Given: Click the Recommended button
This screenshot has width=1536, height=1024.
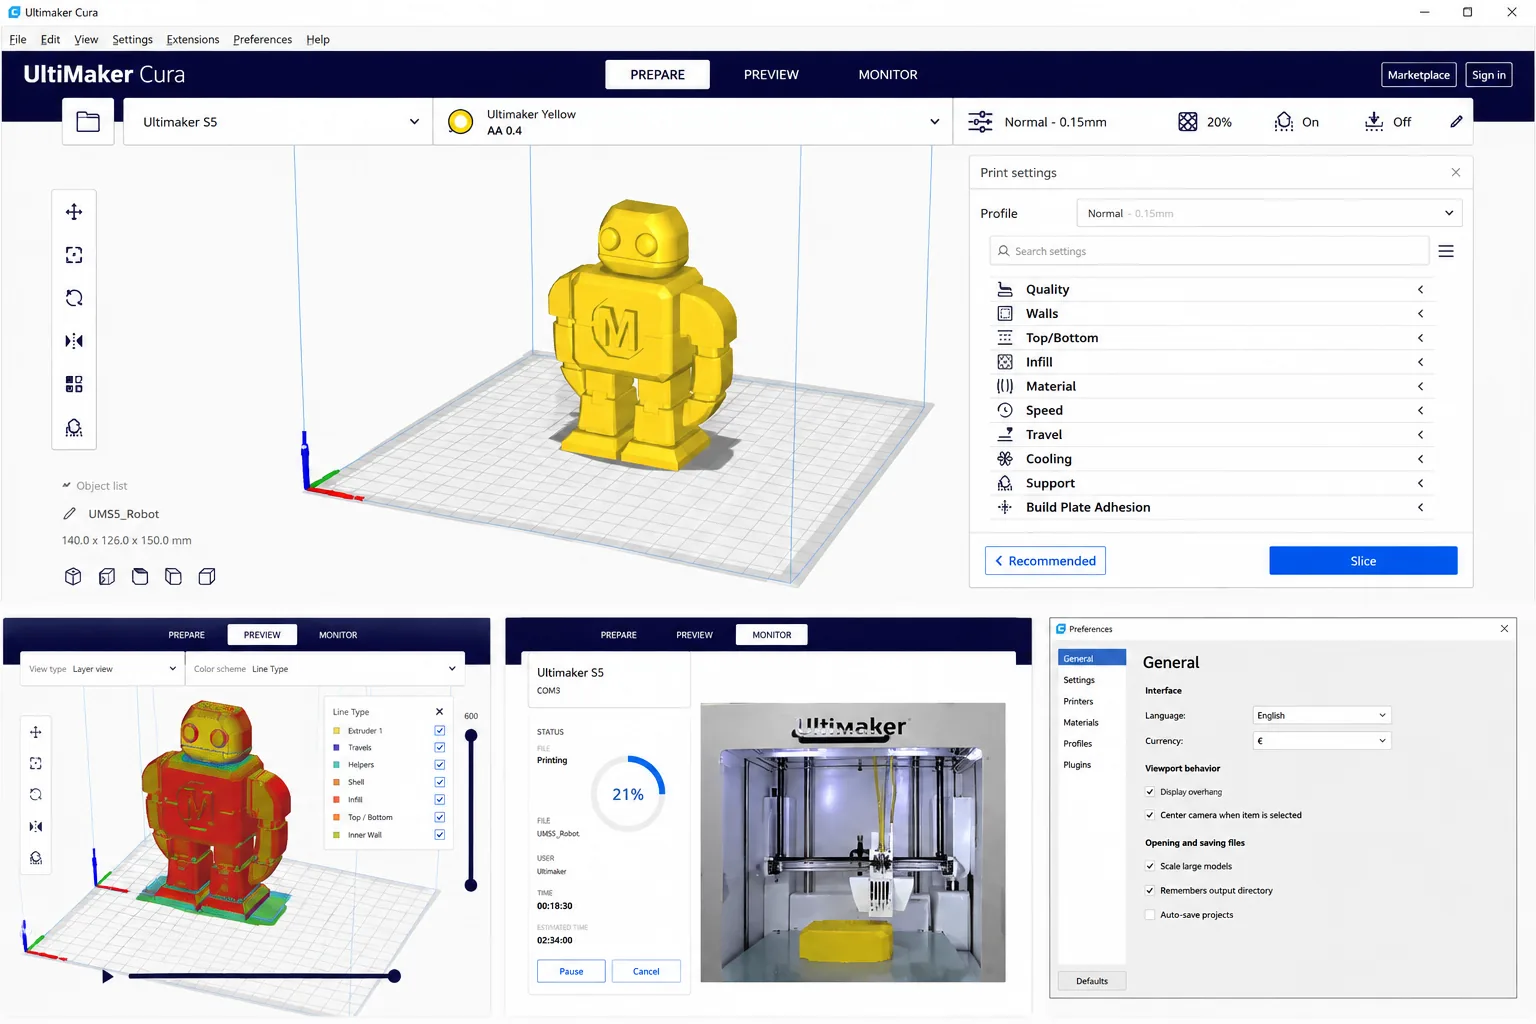Looking at the screenshot, I should pos(1045,561).
